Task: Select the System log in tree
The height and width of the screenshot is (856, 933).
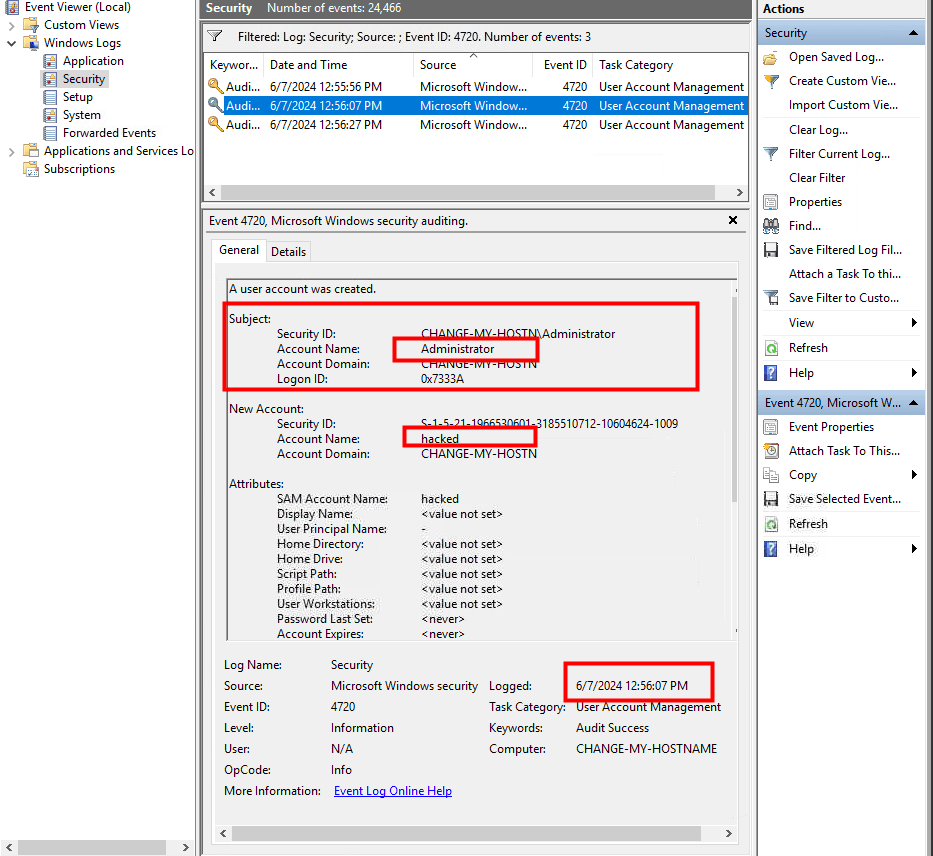Action: pos(81,115)
